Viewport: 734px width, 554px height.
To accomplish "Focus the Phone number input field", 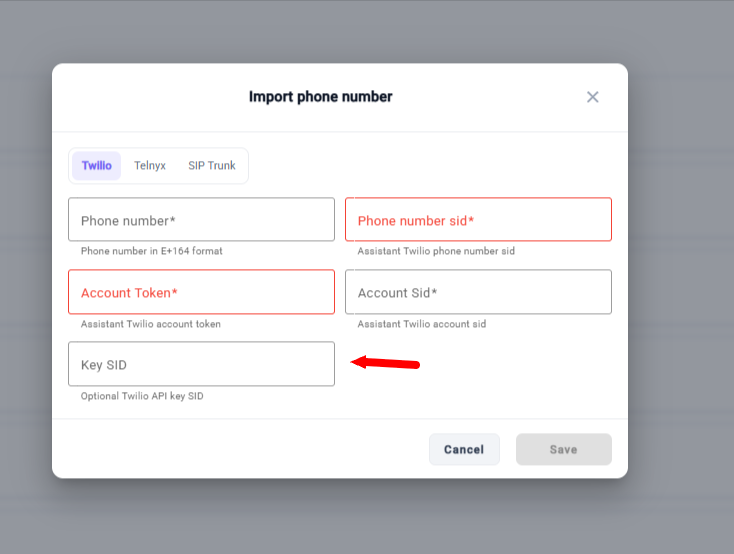I will pos(201,220).
